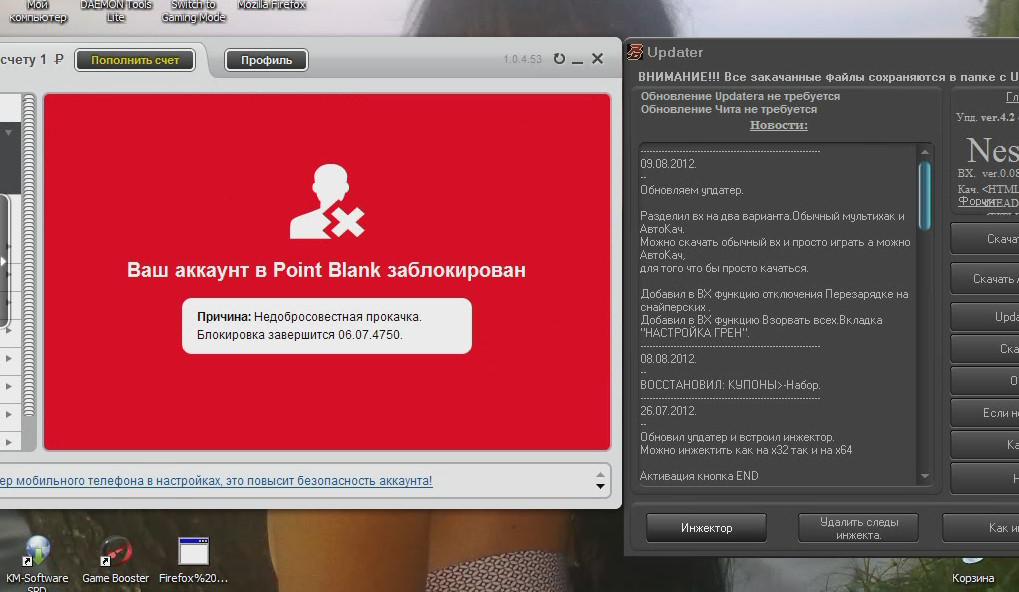The image size is (1019, 592).
Task: Select the KM-Software SPD desktop shortcut
Action: [37, 564]
